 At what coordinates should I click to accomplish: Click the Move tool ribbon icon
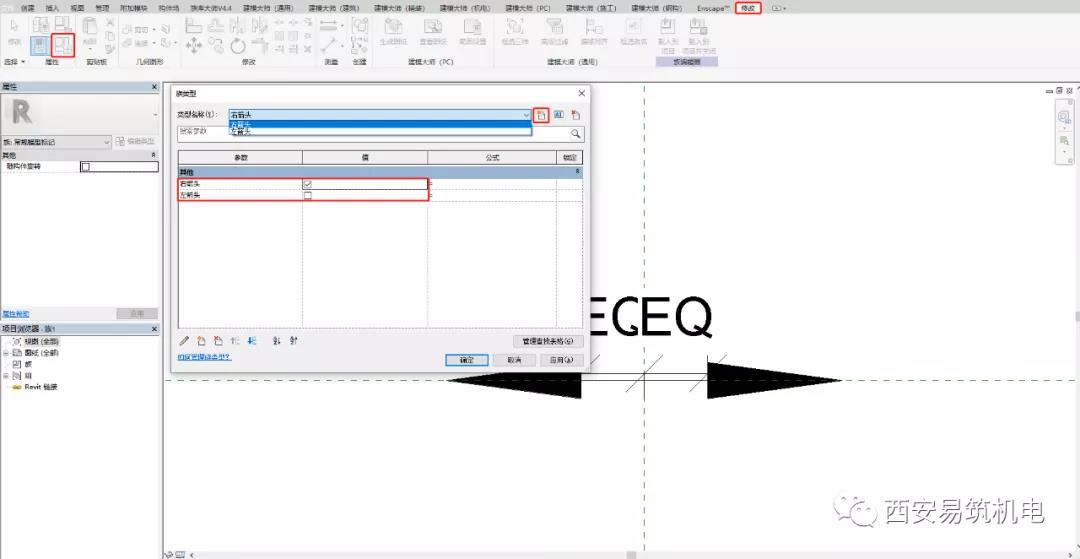(194, 46)
